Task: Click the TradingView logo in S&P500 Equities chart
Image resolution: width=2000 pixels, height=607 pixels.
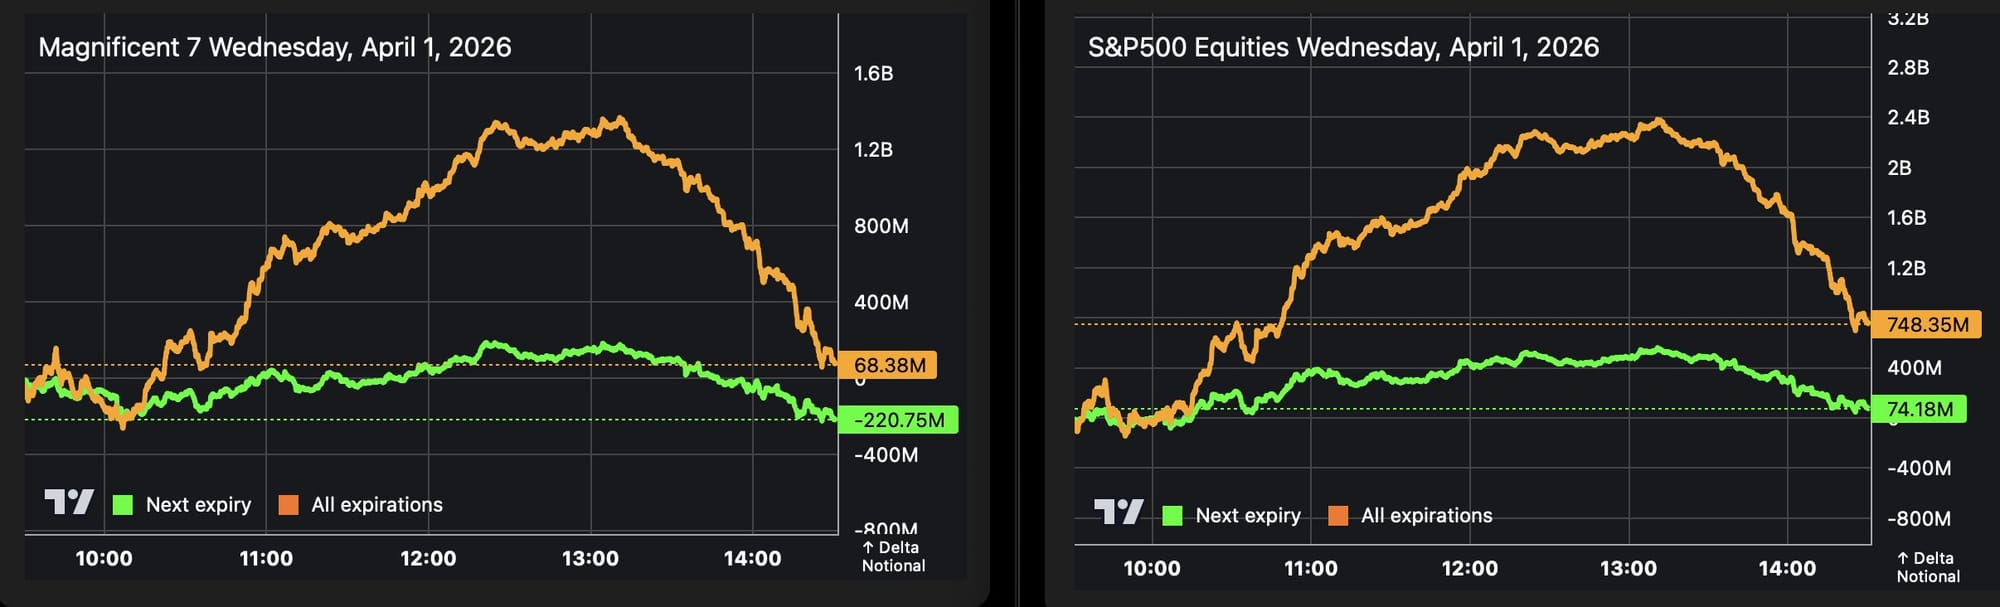Action: click(x=1118, y=513)
